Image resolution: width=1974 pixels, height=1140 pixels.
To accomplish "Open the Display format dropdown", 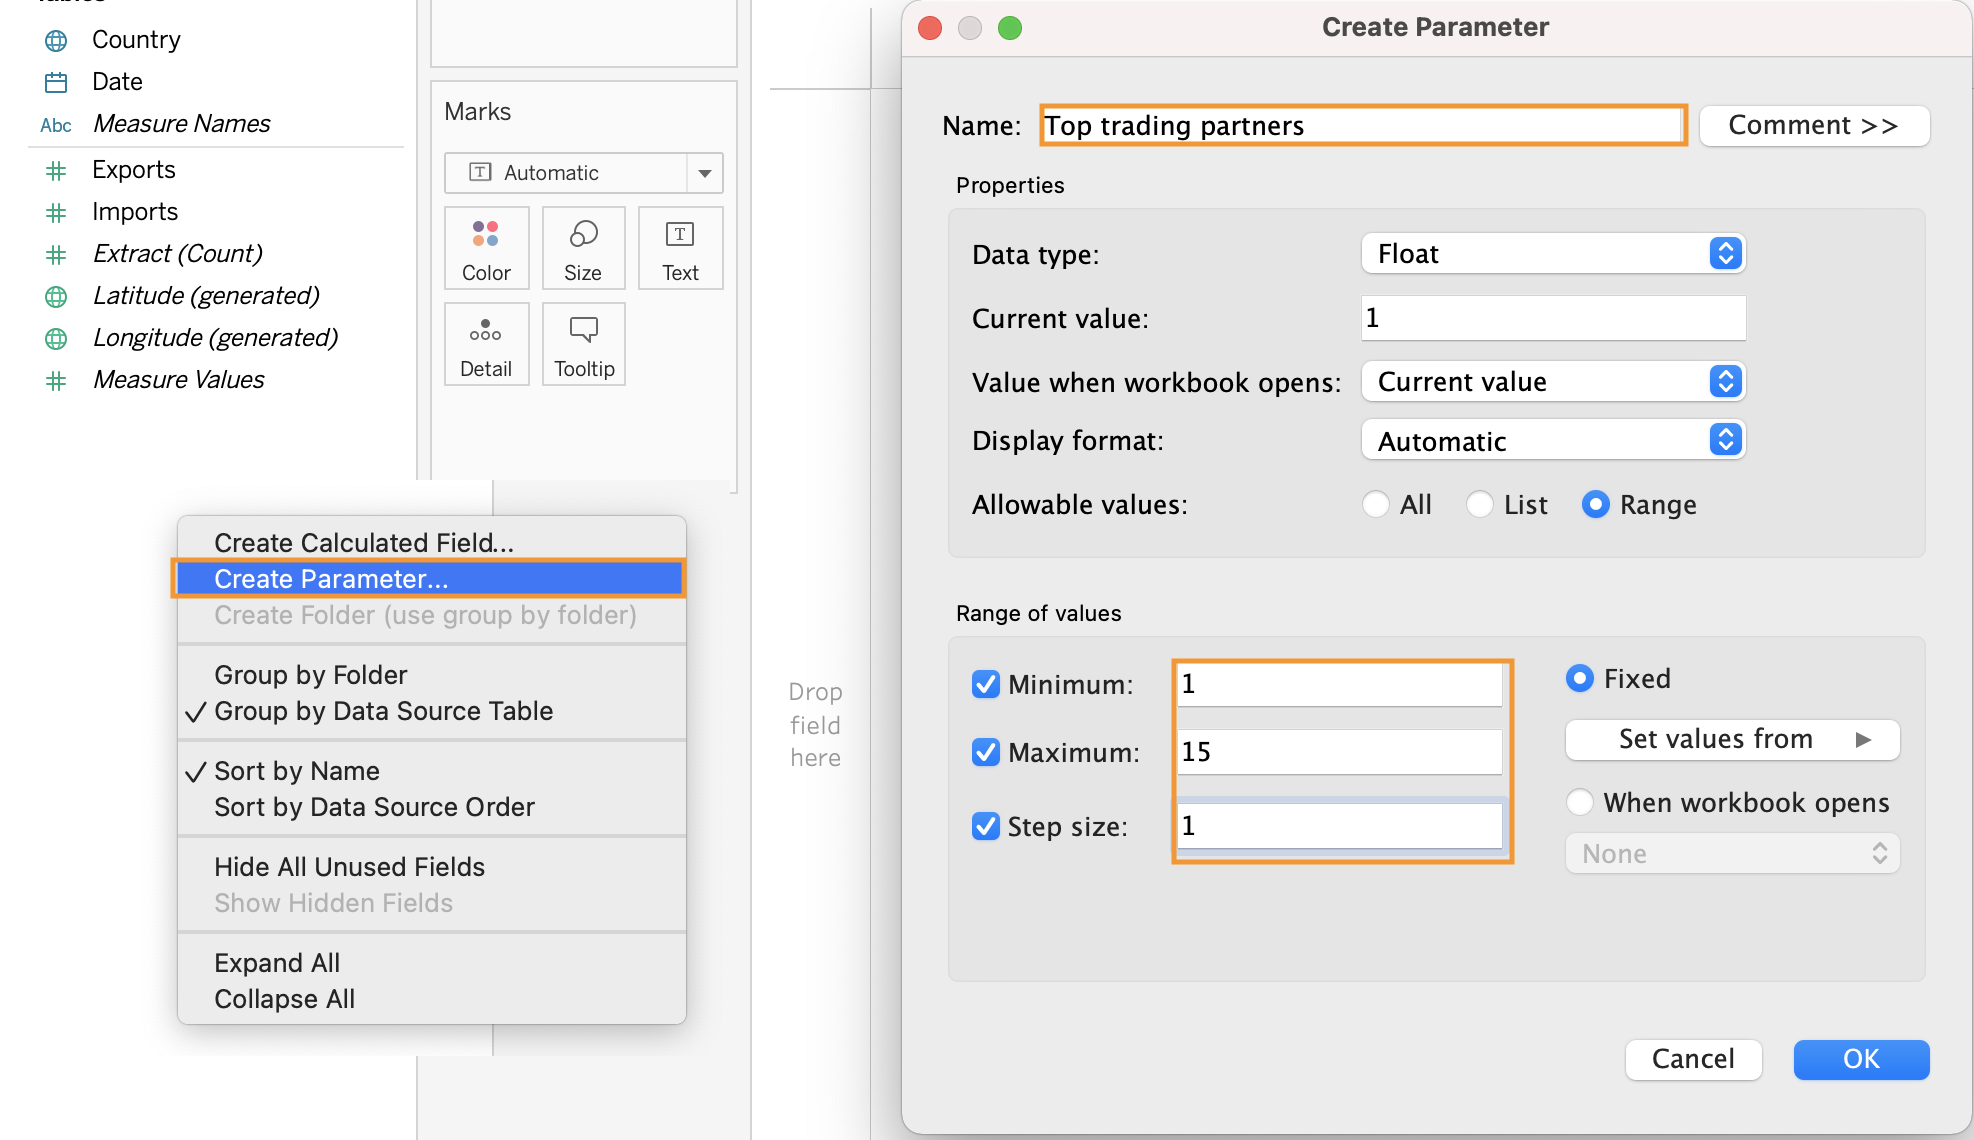I will pos(1553,441).
